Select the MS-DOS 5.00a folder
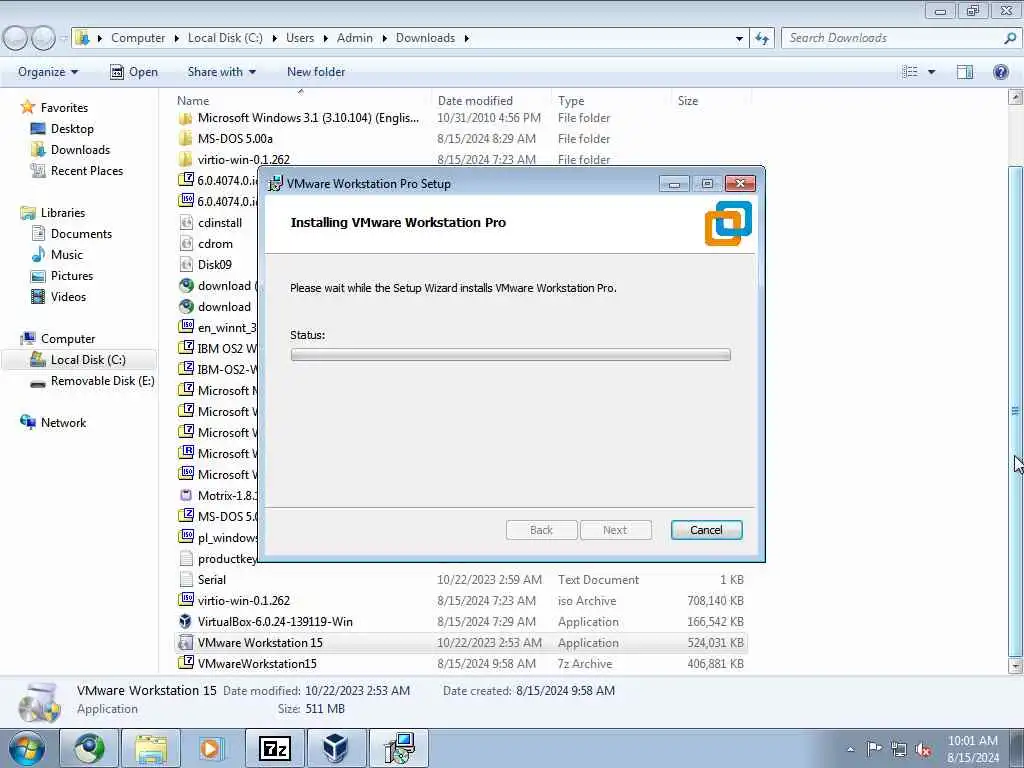Viewport: 1024px width, 768px height. (x=235, y=138)
